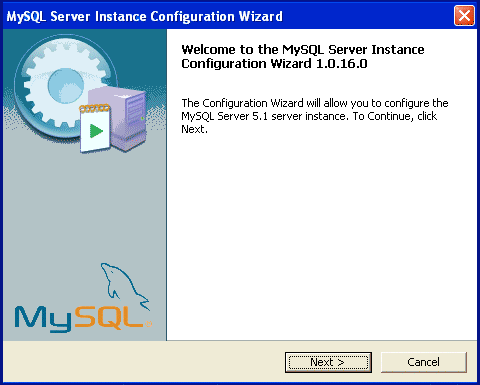Click the gear and server graphic
480x385 pixels.
click(x=80, y=94)
